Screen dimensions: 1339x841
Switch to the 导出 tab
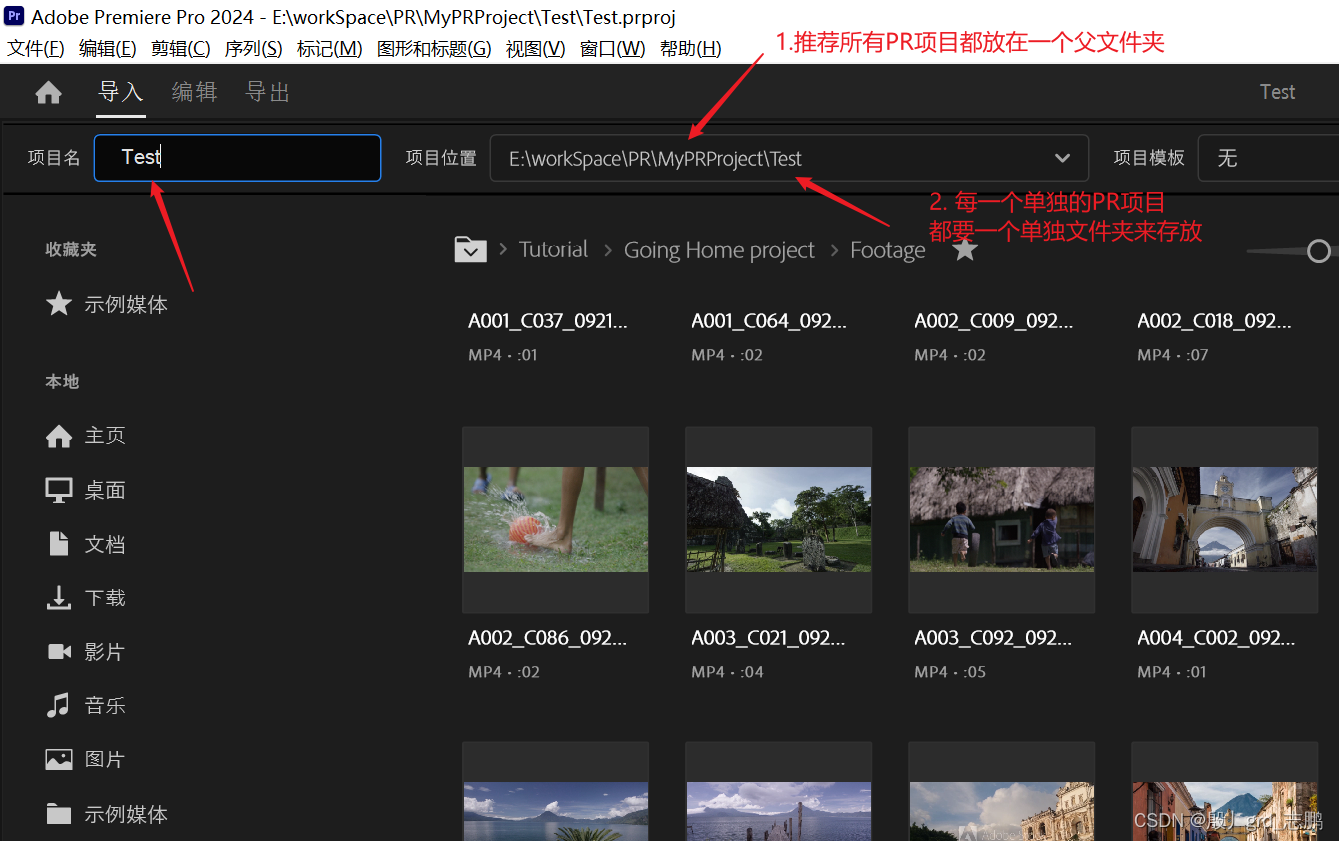click(x=268, y=92)
